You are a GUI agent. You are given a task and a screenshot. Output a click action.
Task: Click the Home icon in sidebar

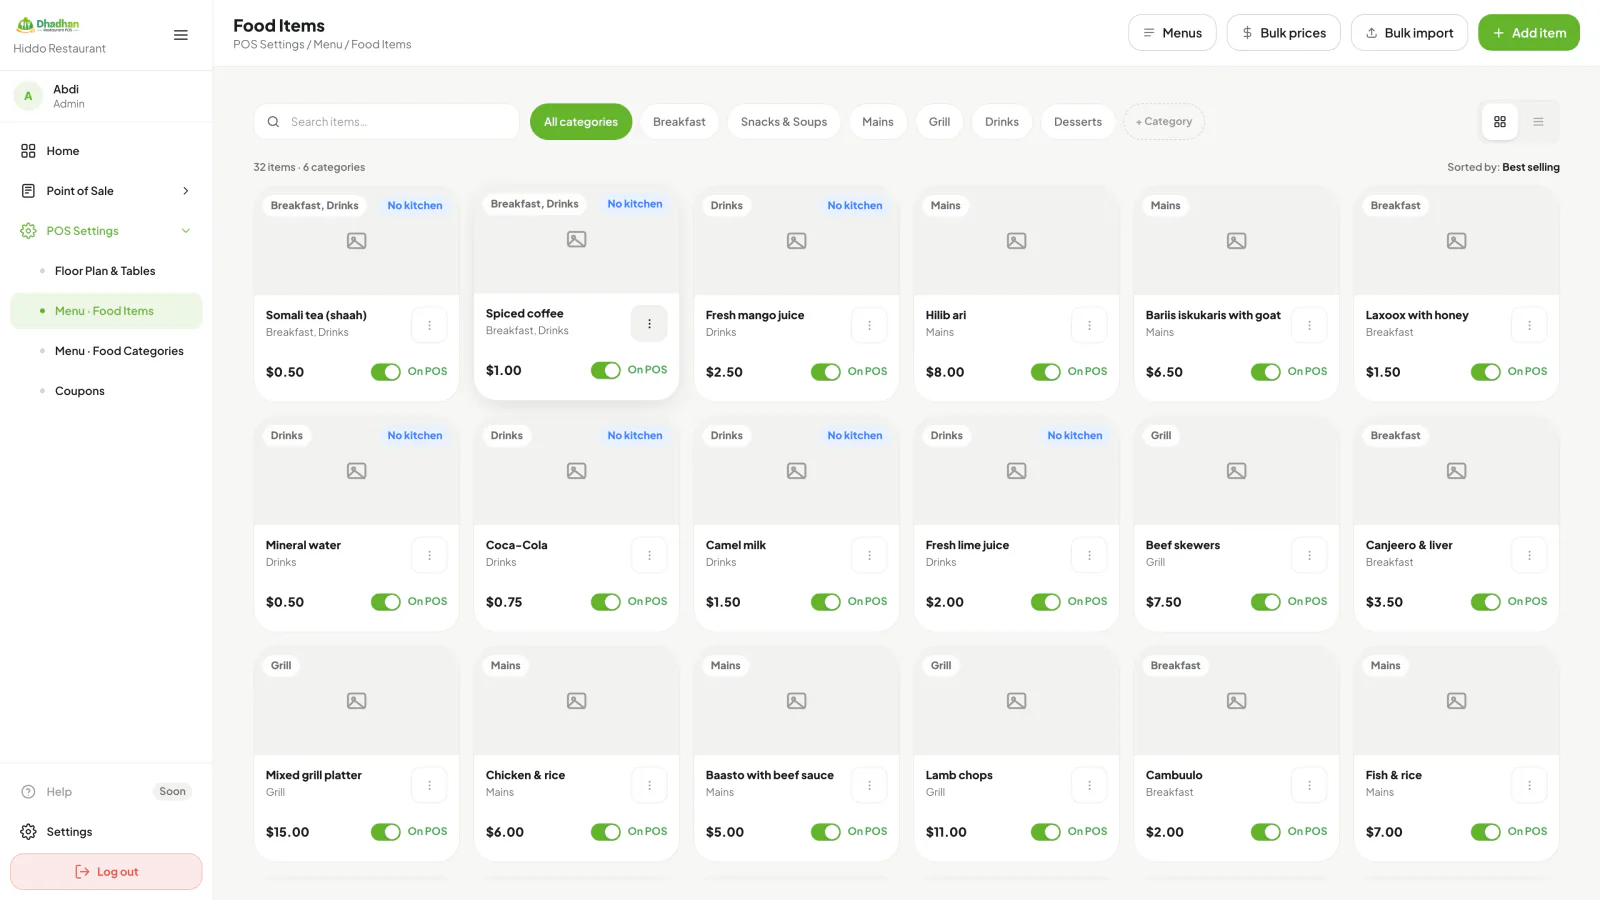click(x=28, y=151)
